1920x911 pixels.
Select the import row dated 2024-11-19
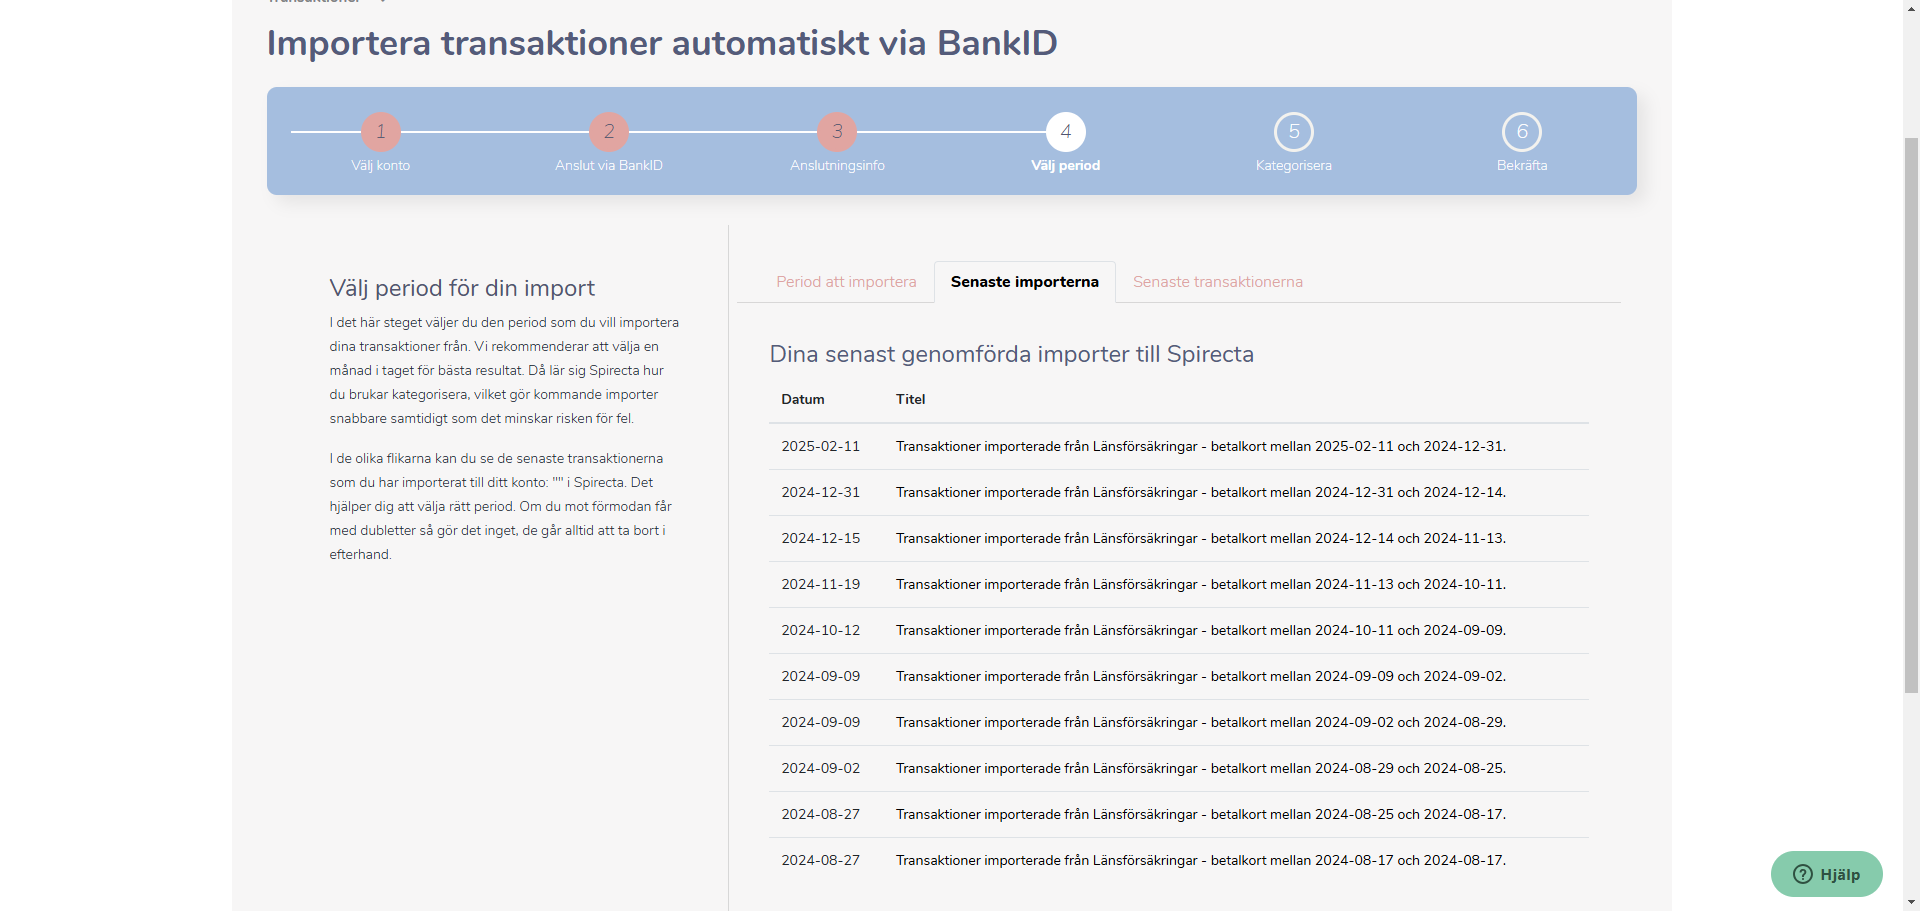click(x=1179, y=584)
